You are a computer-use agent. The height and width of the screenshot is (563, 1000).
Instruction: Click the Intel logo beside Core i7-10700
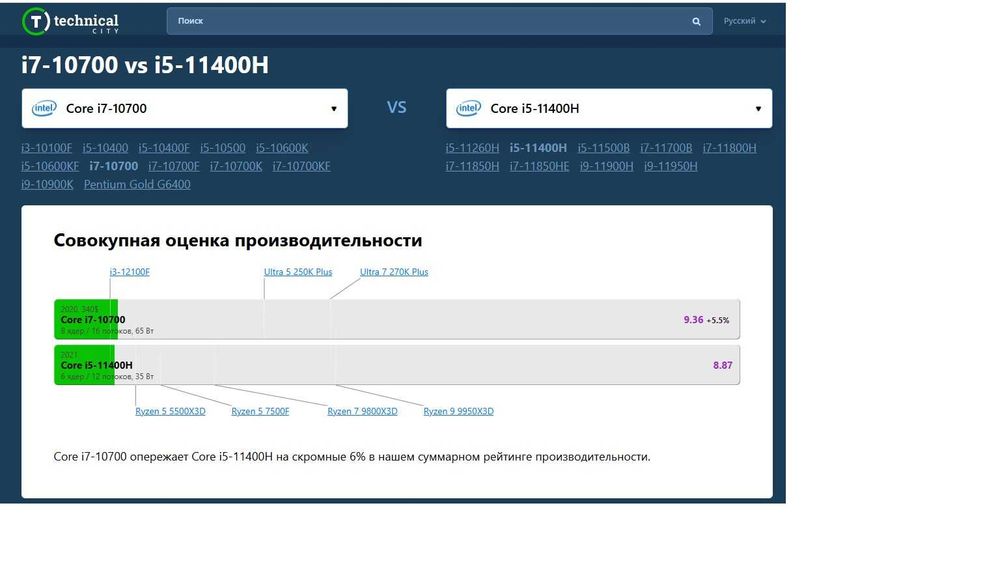pos(44,108)
